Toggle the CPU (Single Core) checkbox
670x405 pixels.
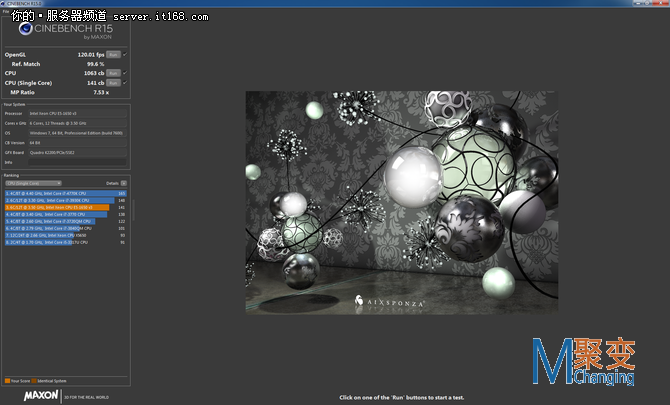125,82
